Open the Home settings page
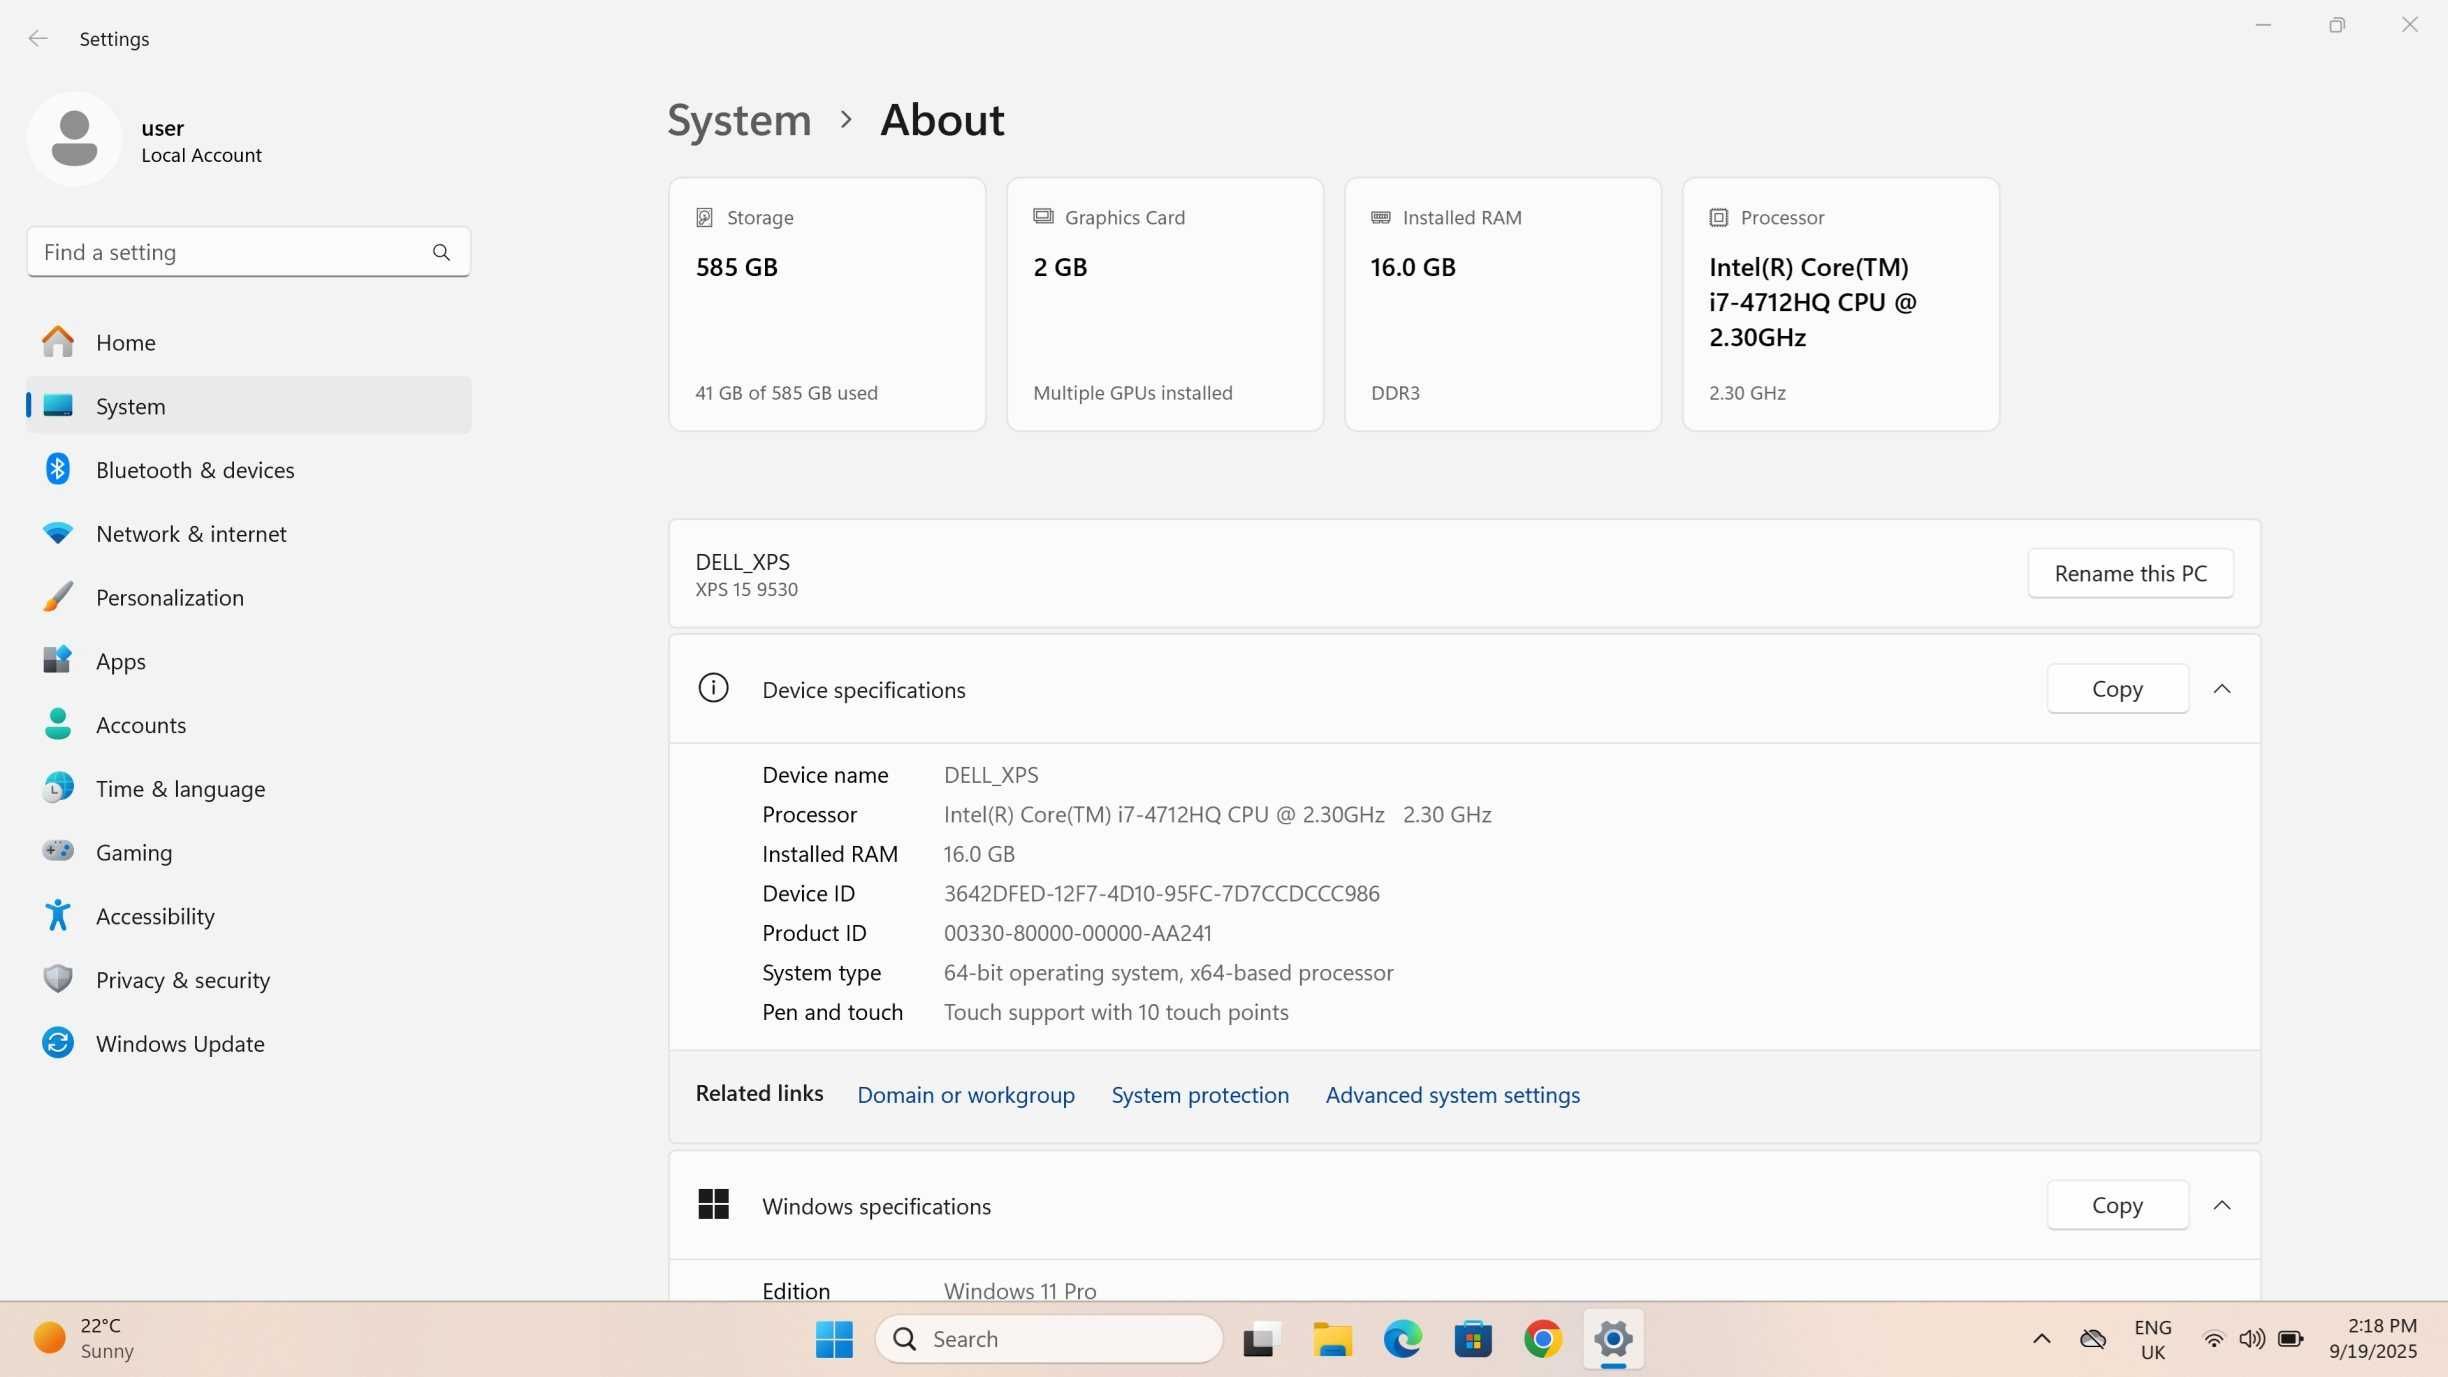The image size is (2448, 1377). coord(248,342)
